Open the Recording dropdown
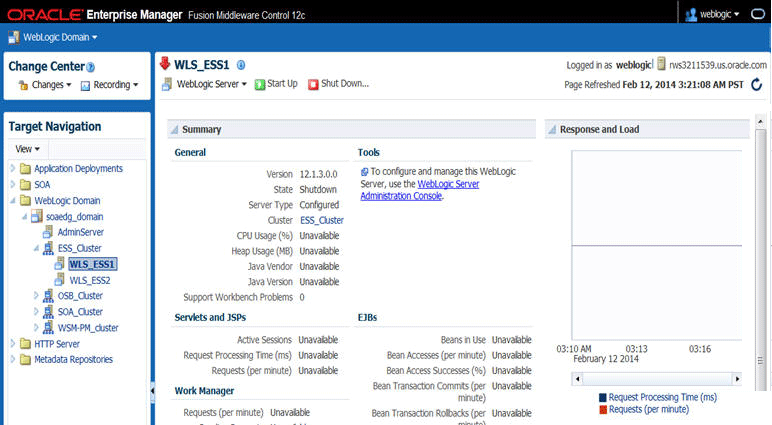Screen dimensions: 772x425 [116, 85]
